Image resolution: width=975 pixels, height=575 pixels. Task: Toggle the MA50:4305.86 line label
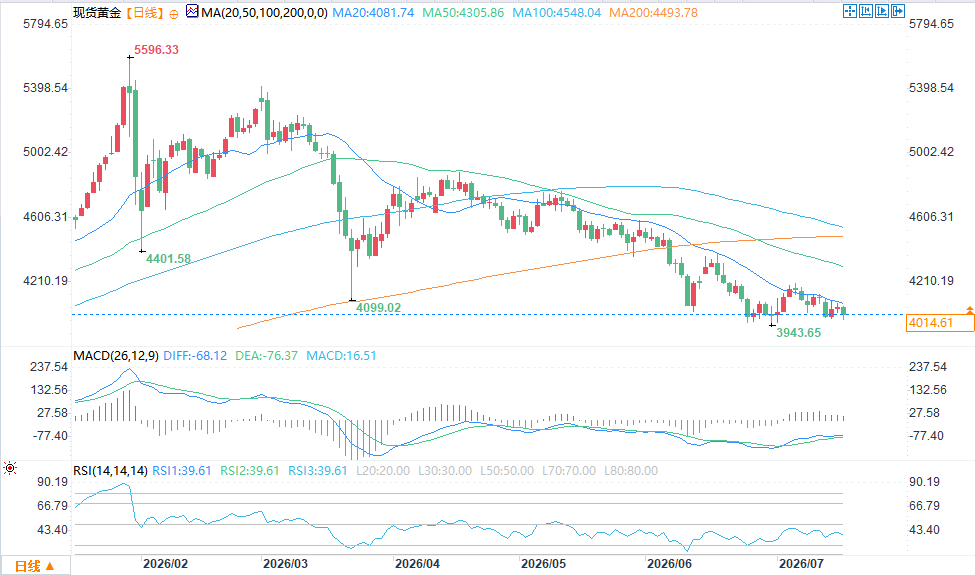(x=463, y=12)
